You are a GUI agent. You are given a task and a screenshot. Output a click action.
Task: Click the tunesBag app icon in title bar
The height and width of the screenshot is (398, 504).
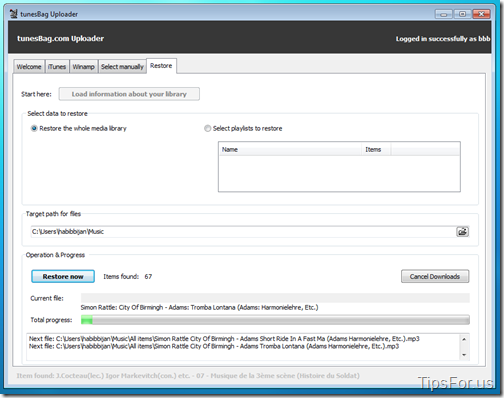click(13, 14)
